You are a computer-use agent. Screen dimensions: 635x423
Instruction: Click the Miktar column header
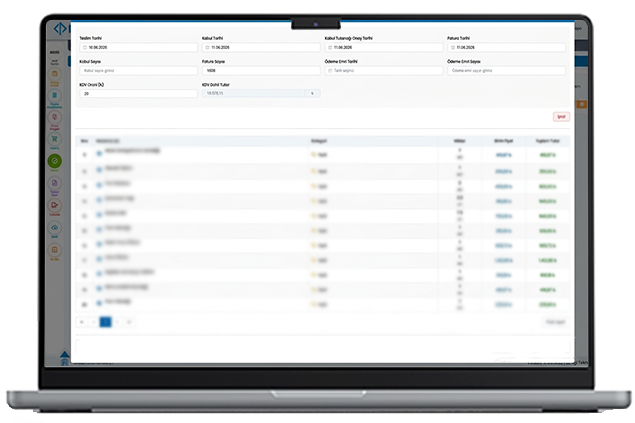(x=460, y=141)
